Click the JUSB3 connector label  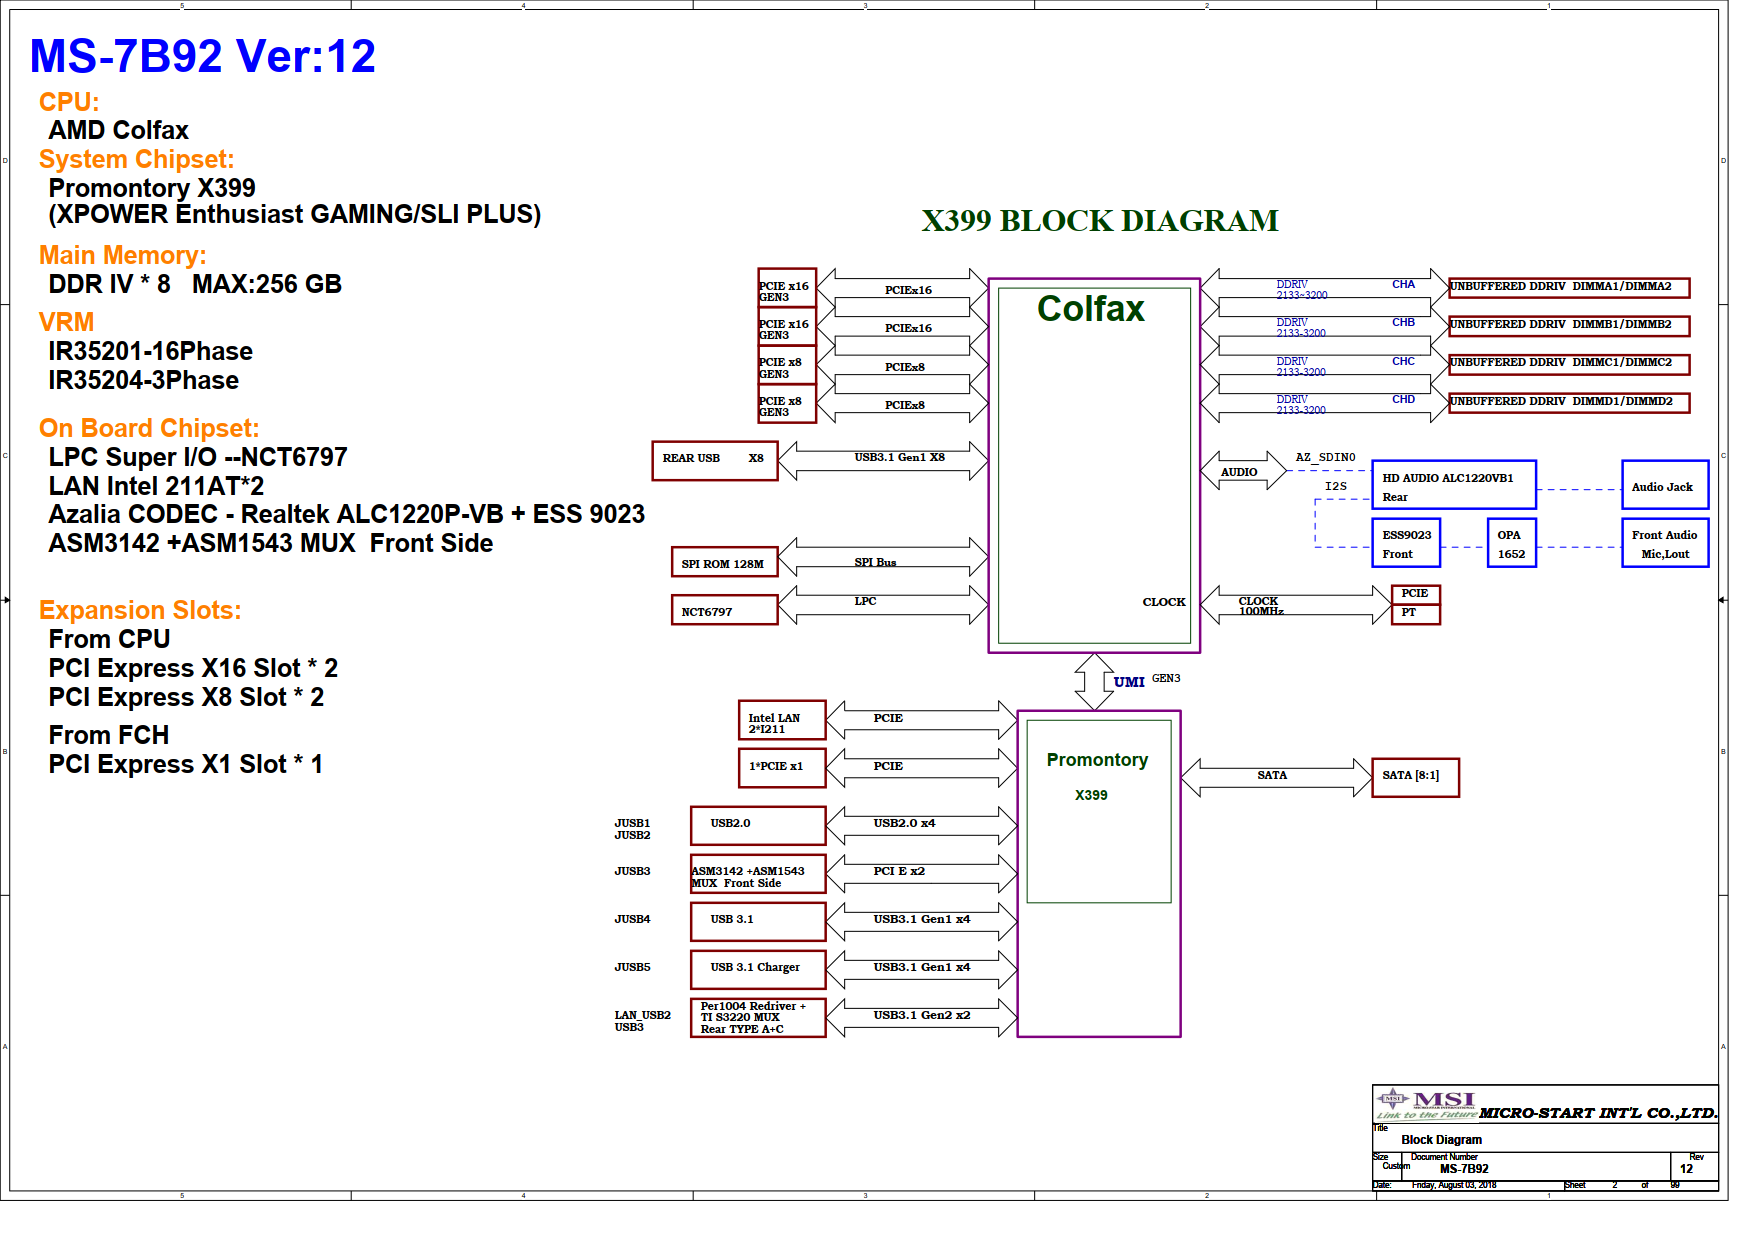[632, 871]
